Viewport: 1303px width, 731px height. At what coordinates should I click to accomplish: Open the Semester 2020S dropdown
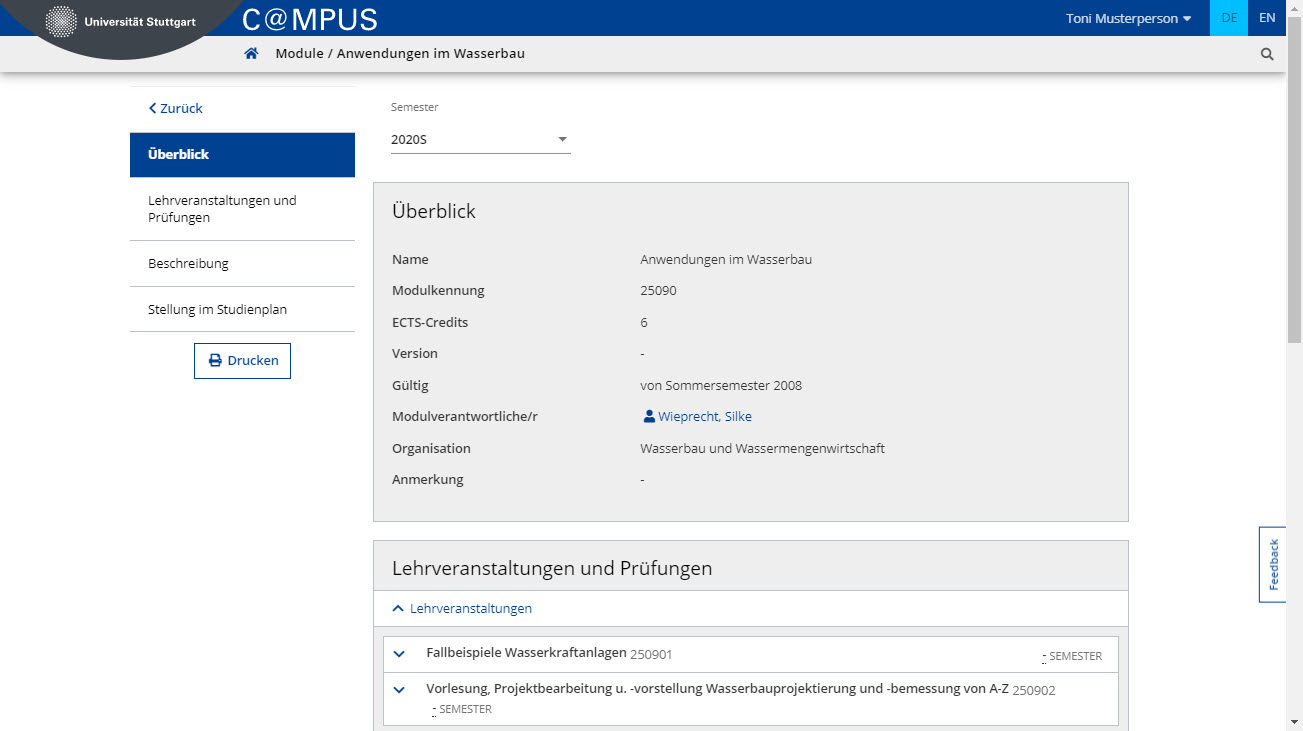coord(480,140)
